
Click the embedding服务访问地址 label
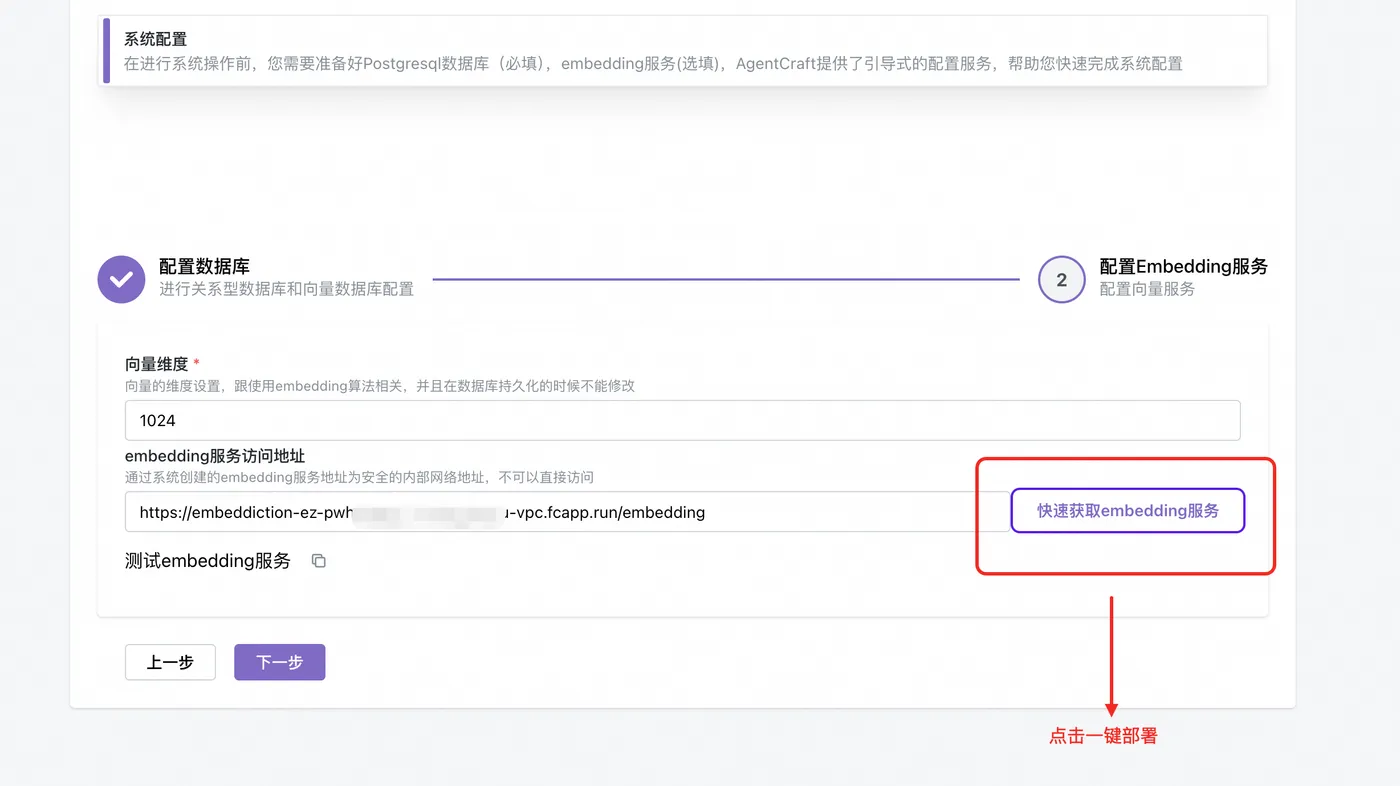(x=215, y=457)
